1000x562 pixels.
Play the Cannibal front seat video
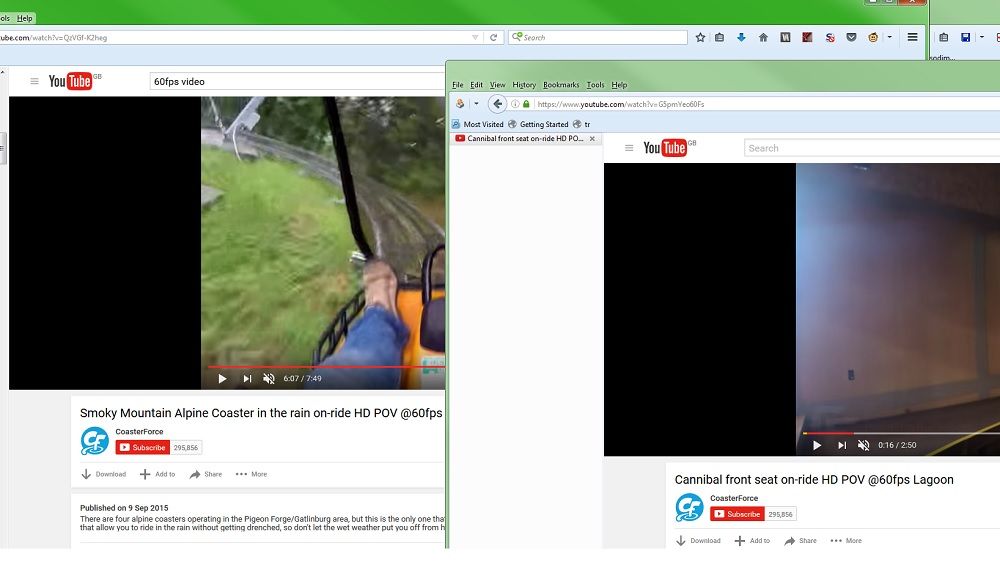817,445
